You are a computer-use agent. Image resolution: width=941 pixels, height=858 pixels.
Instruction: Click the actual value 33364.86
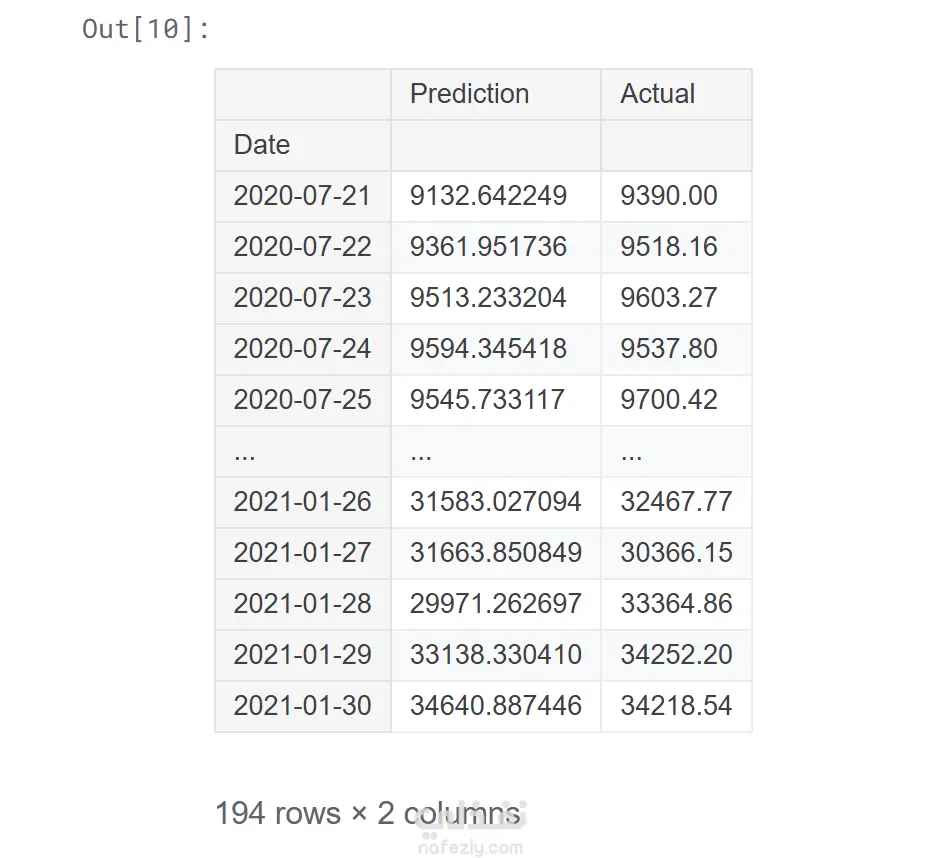tap(676, 604)
